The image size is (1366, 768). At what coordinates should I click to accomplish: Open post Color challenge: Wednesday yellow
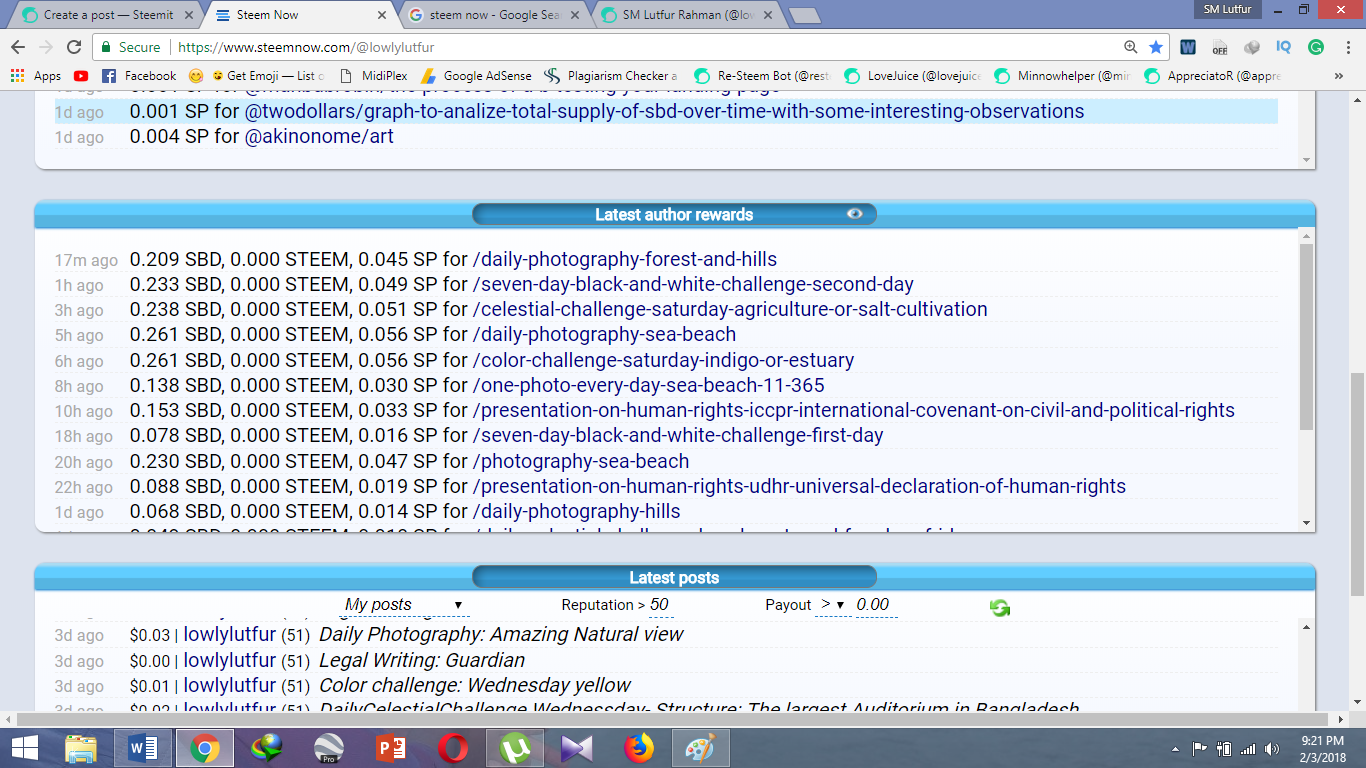click(x=475, y=685)
